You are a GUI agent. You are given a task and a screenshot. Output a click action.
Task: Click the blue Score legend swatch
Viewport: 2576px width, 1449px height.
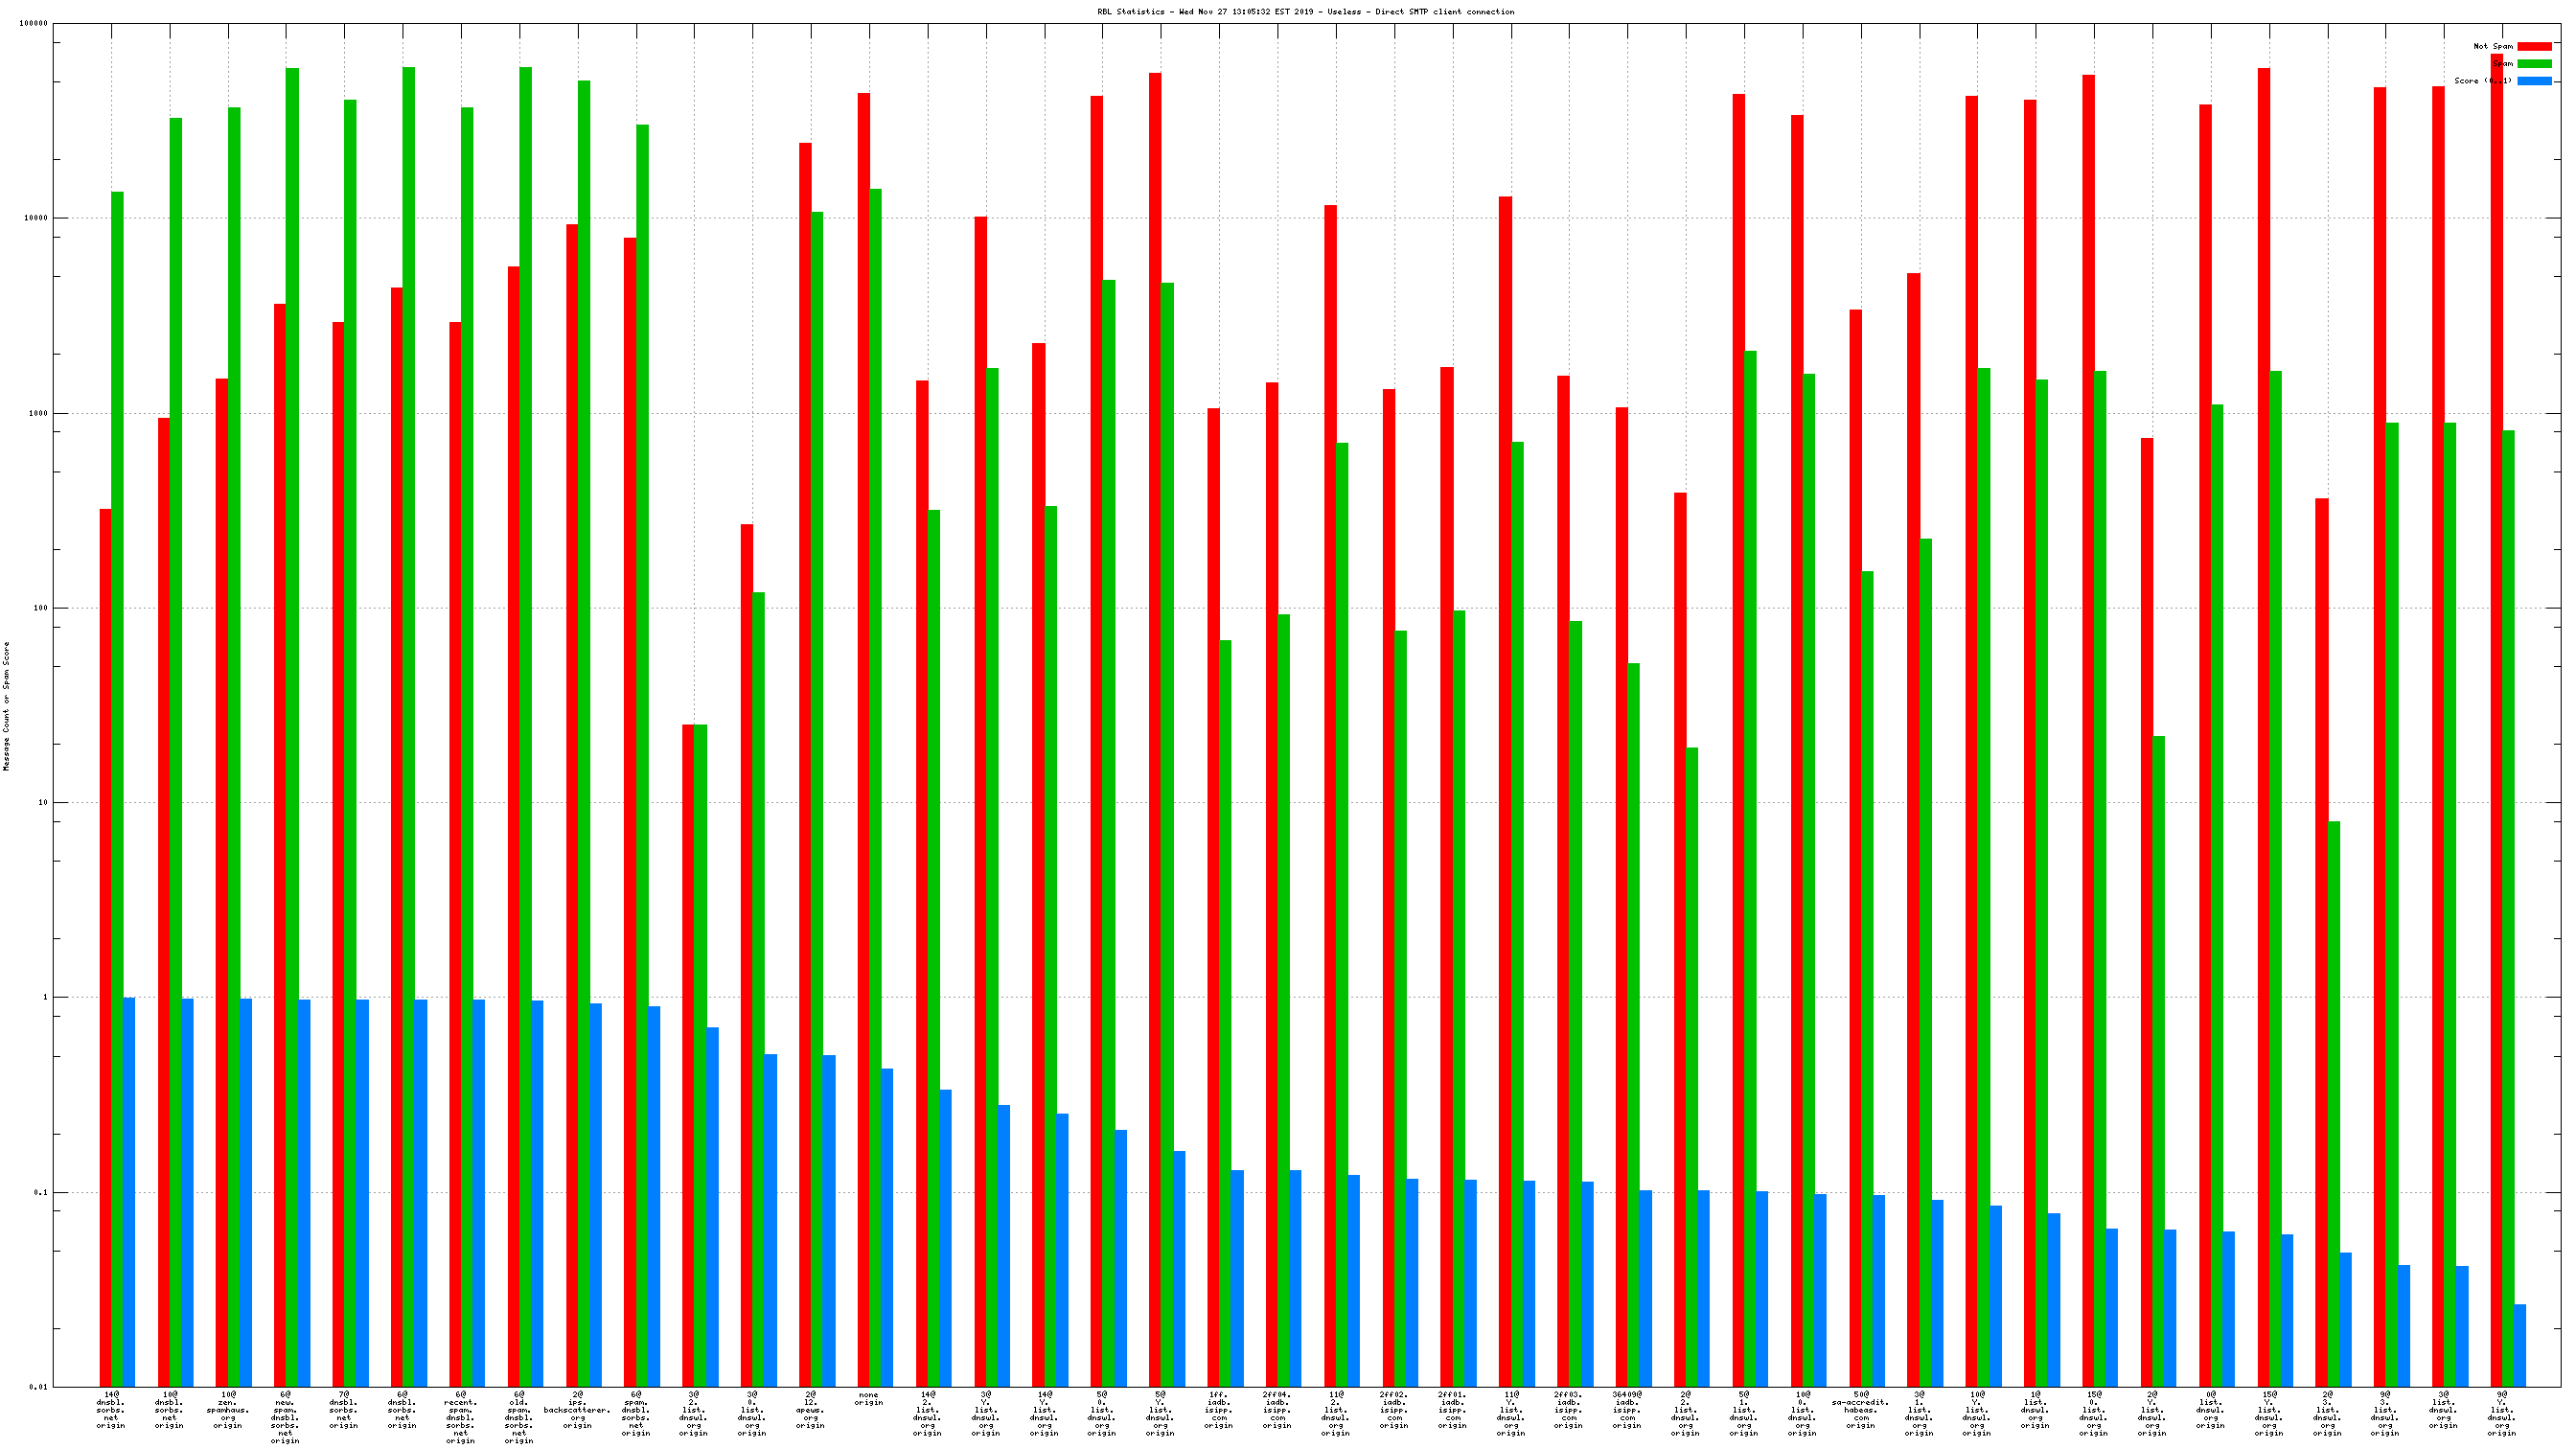(2533, 81)
